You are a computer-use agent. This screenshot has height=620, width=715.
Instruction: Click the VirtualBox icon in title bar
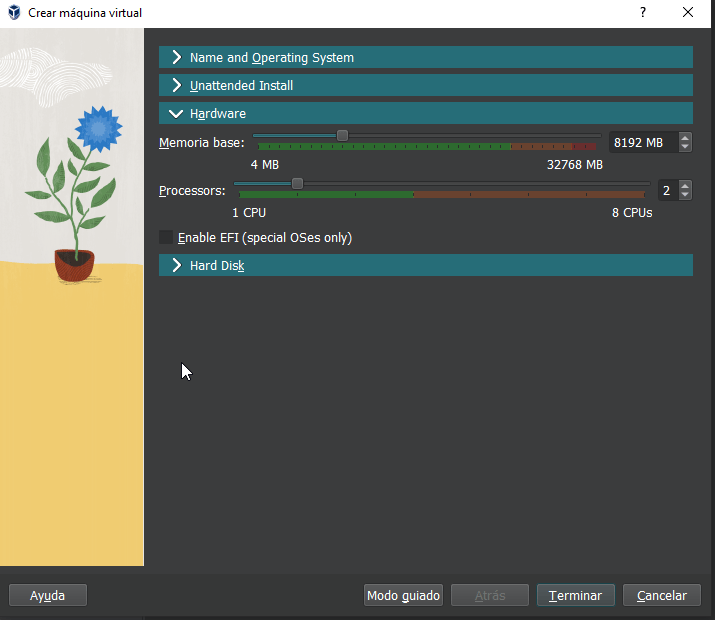[13, 12]
